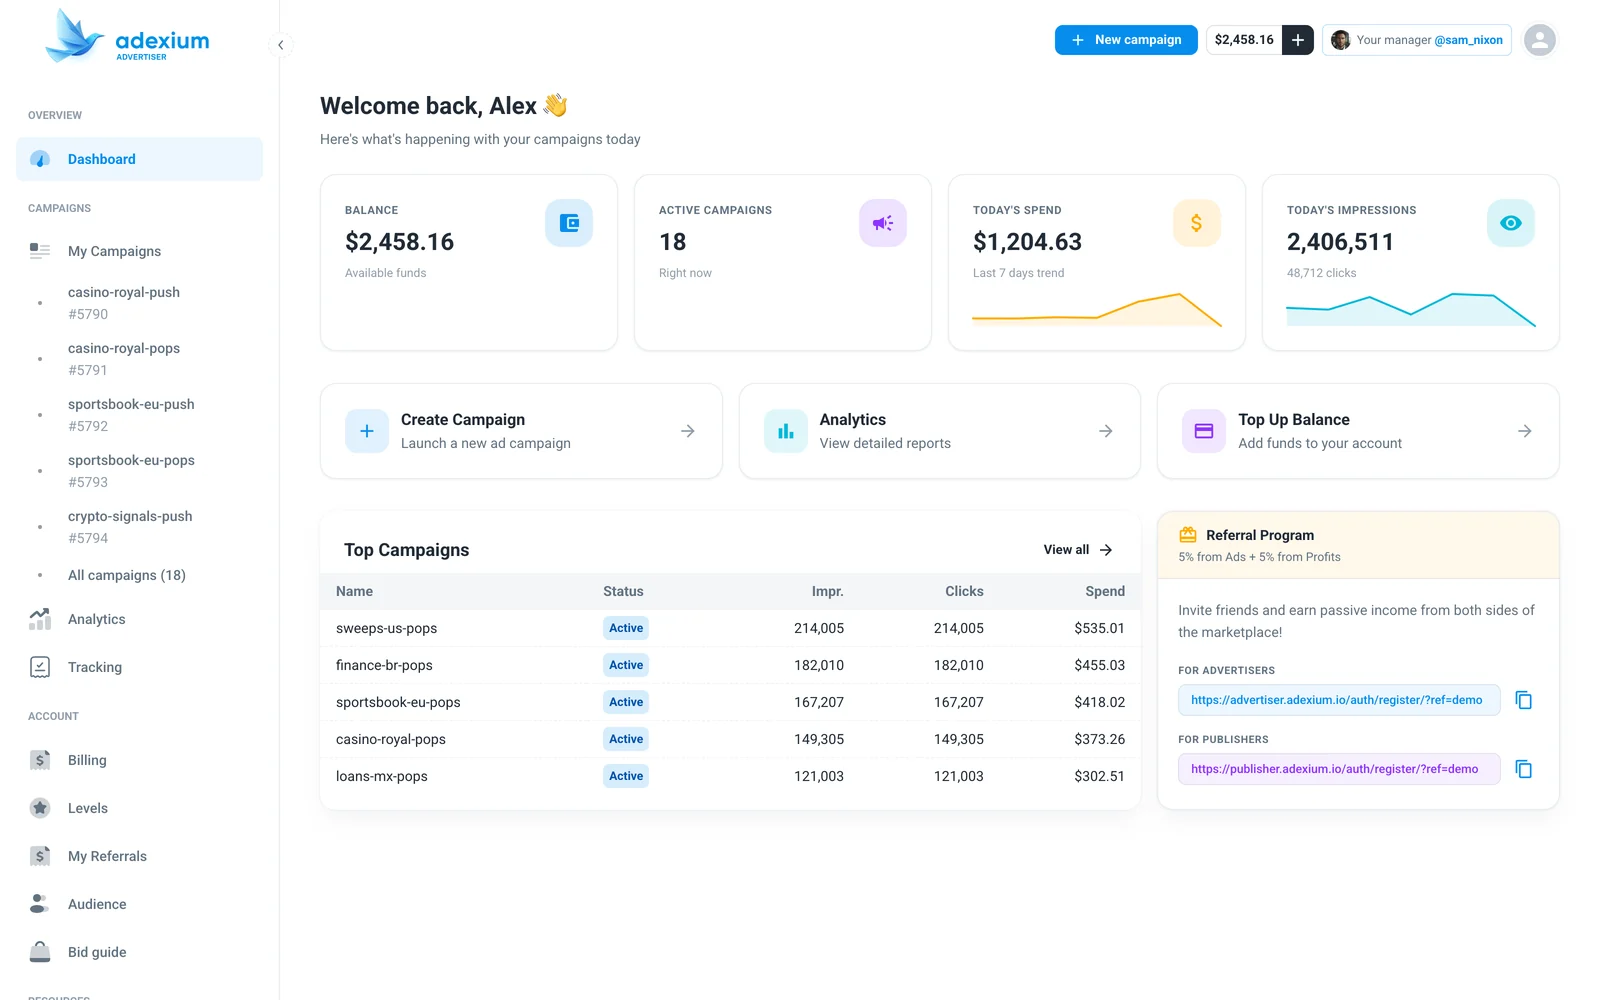Click the Analytics card bar chart icon
1600x1000 pixels.
786,431
